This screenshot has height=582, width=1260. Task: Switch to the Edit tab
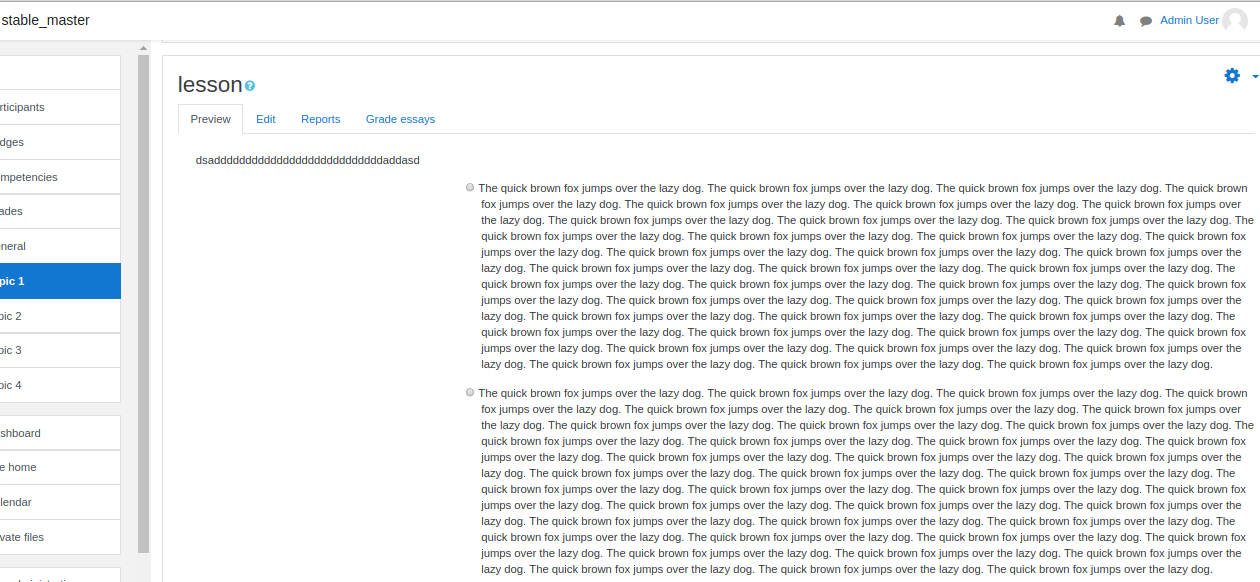265,119
